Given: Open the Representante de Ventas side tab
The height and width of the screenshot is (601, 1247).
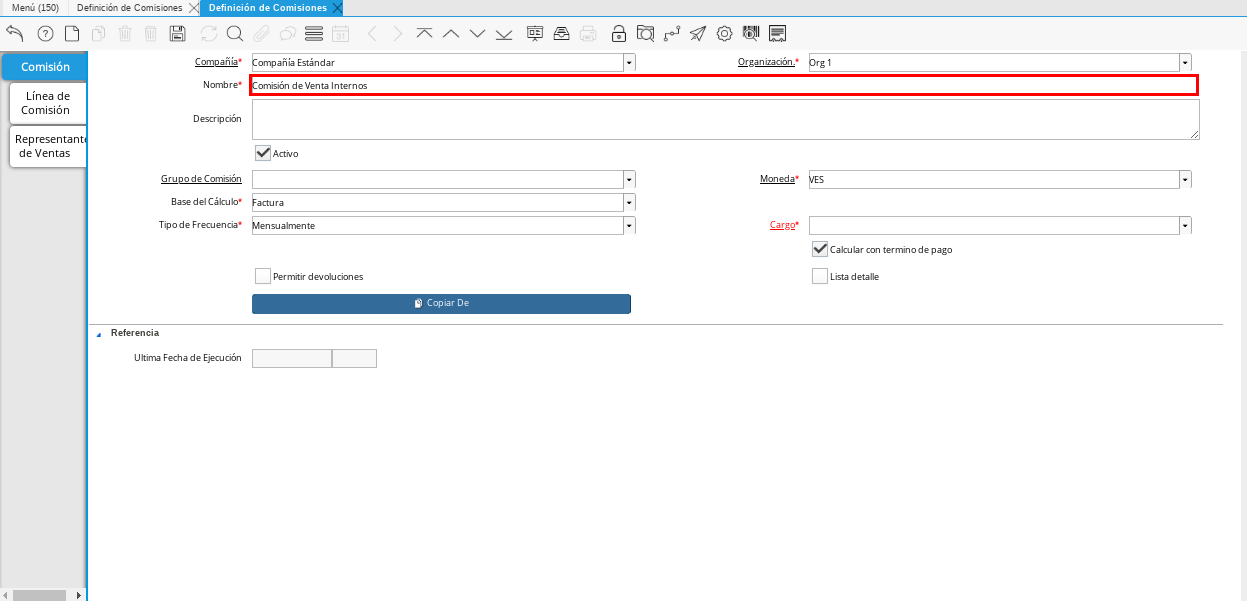Looking at the screenshot, I should coord(49,146).
